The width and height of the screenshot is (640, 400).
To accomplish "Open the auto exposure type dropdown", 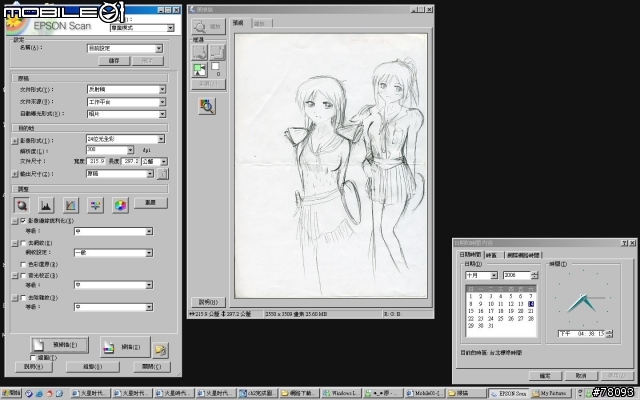I will pos(127,114).
